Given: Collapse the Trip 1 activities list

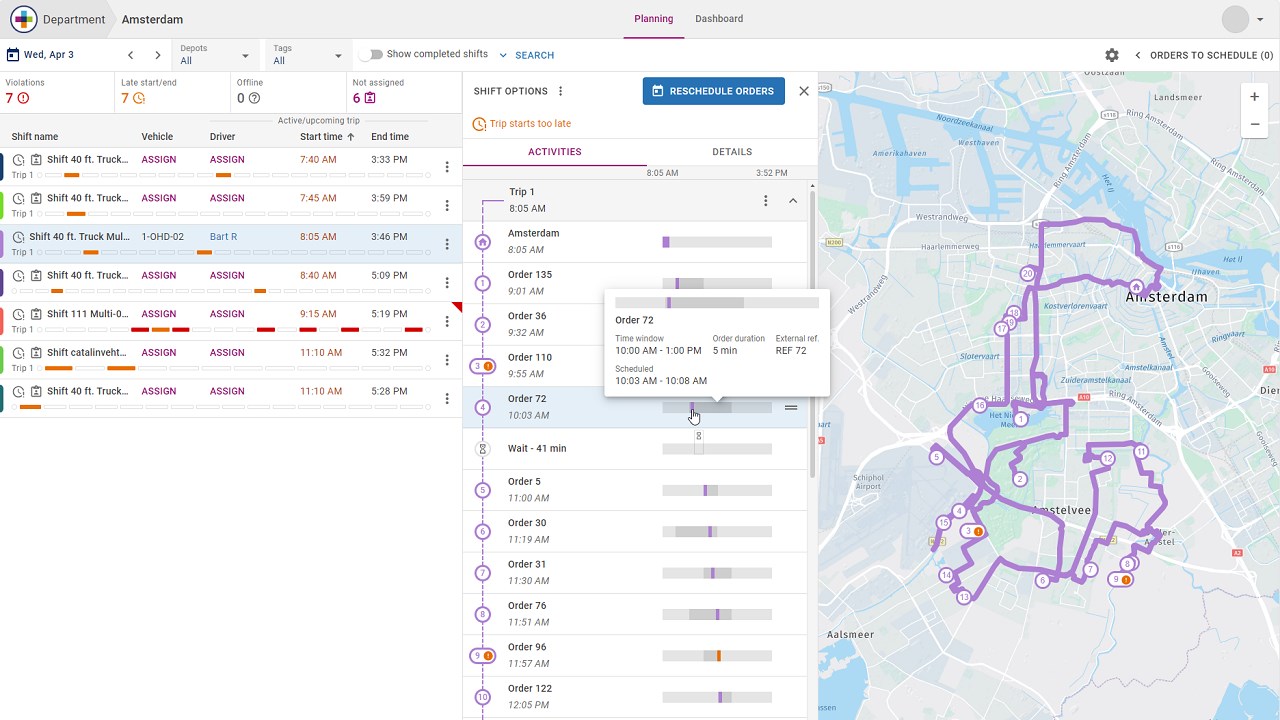Looking at the screenshot, I should (793, 201).
